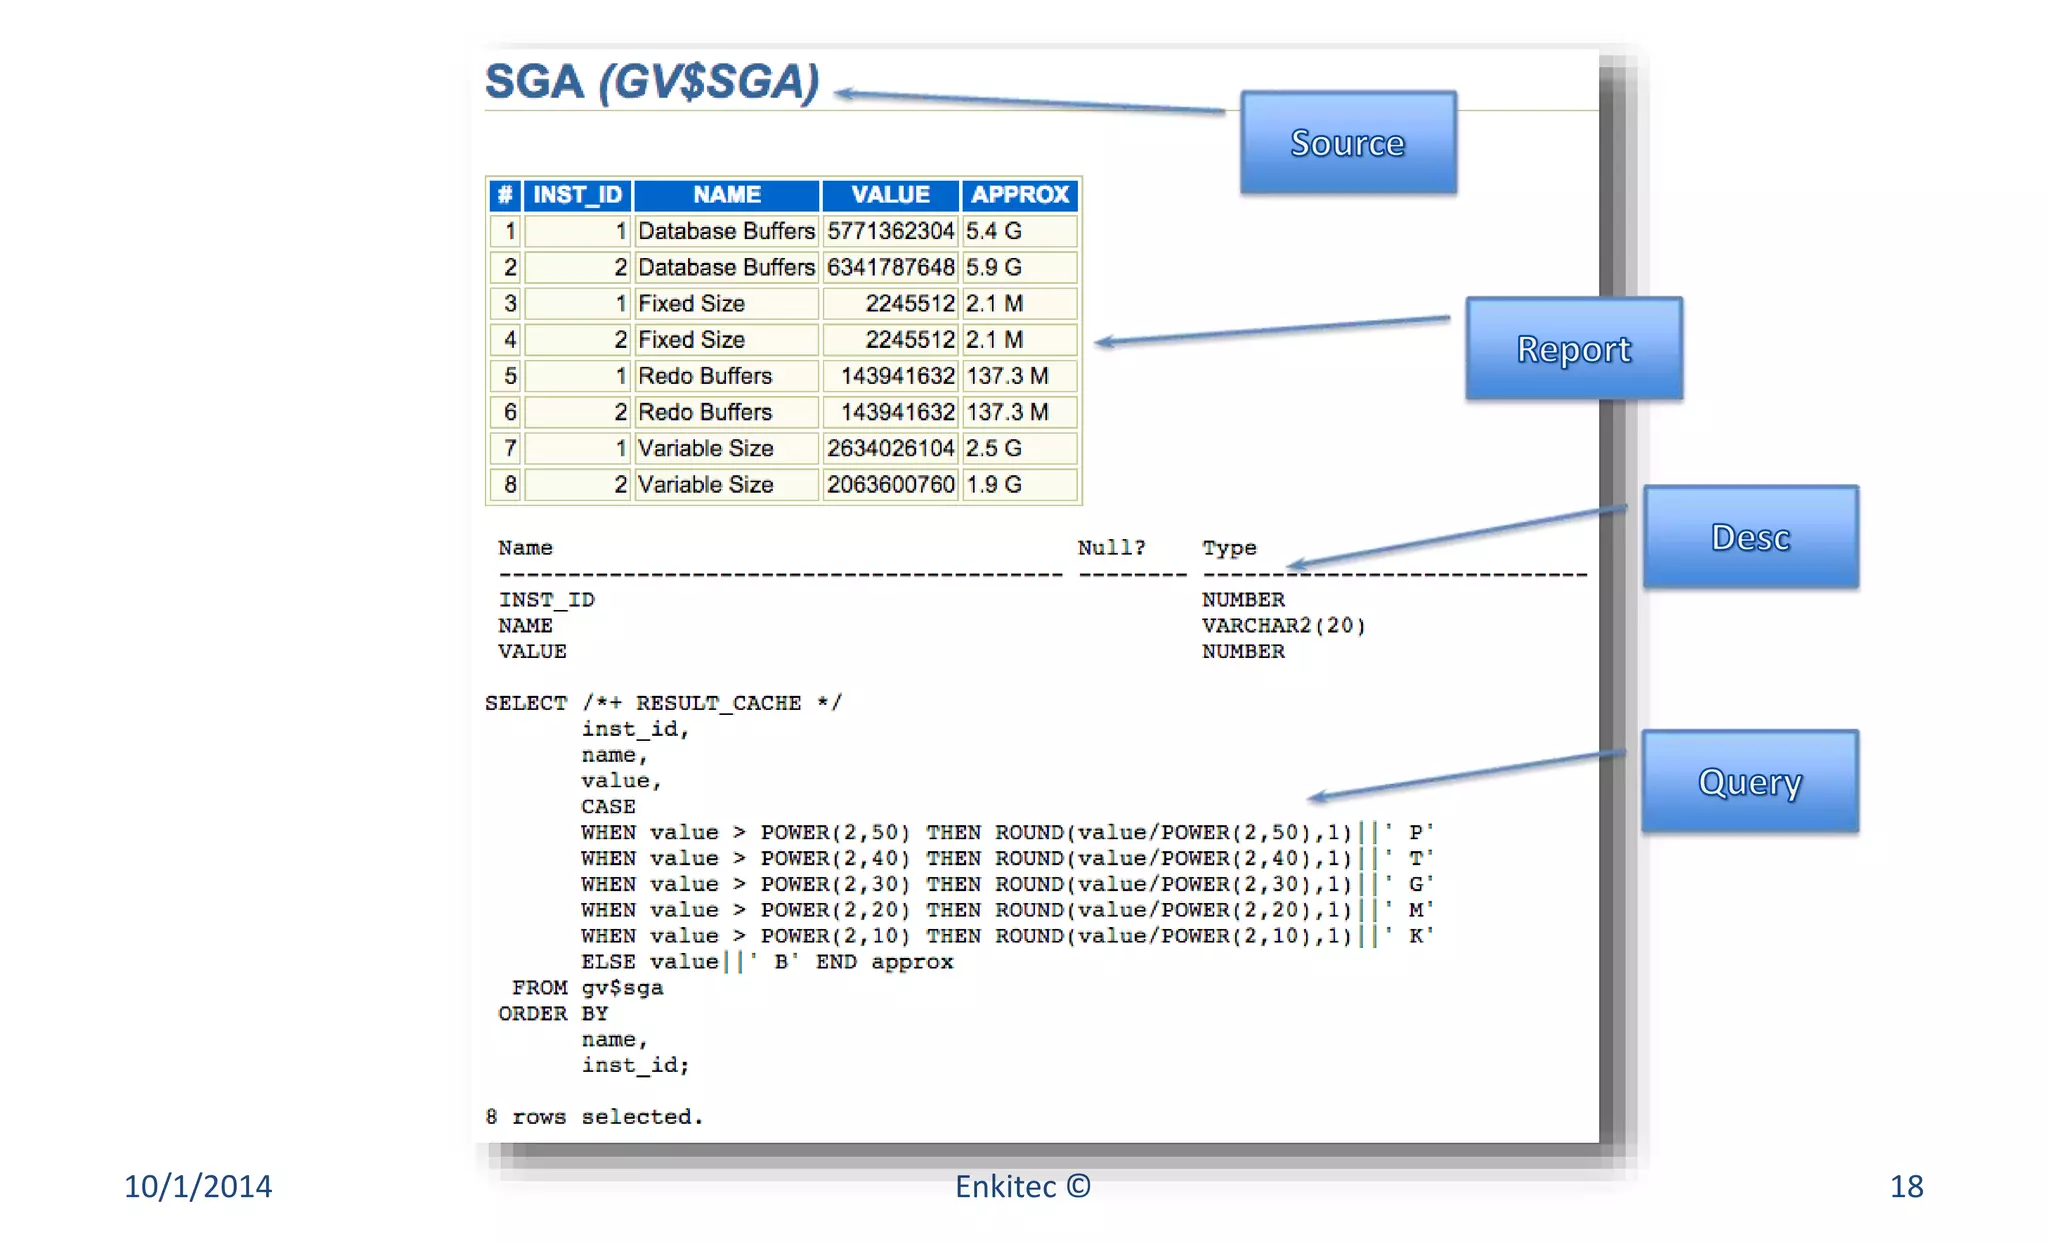This screenshot has width=2048, height=1243.
Task: Click the Enkitec © footer text
Action: tap(1022, 1186)
